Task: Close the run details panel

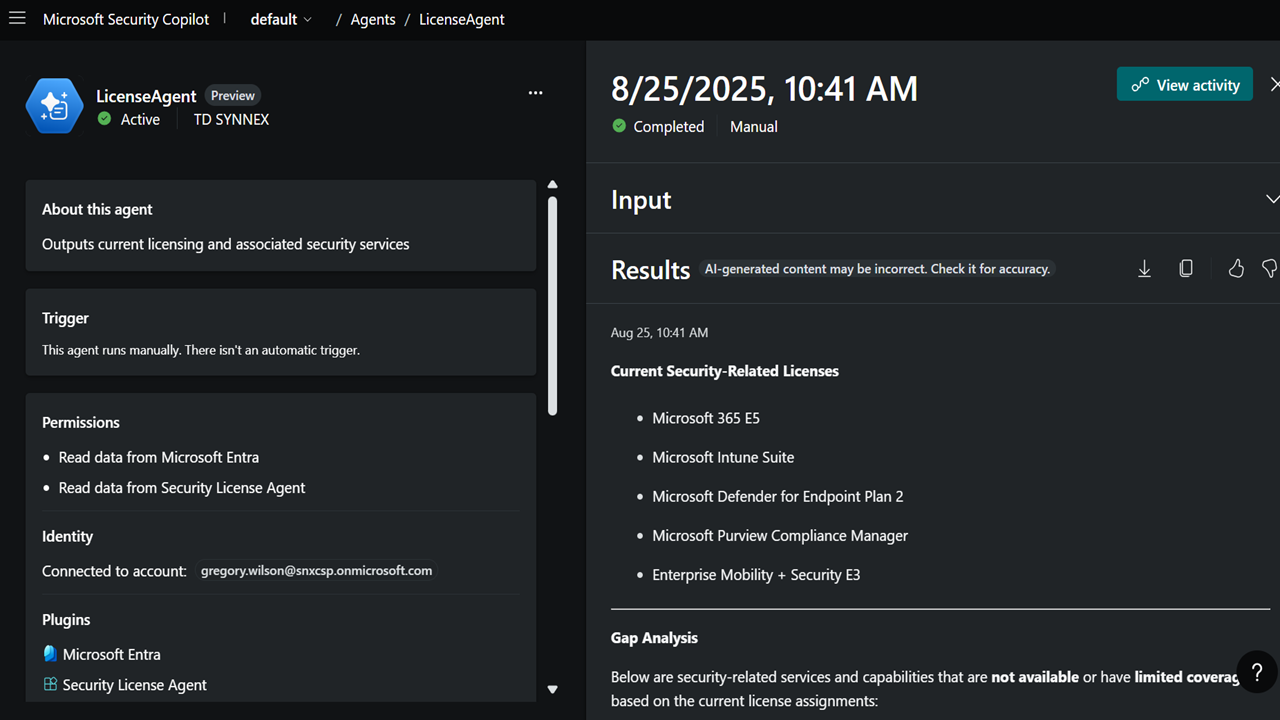Action: [1273, 85]
